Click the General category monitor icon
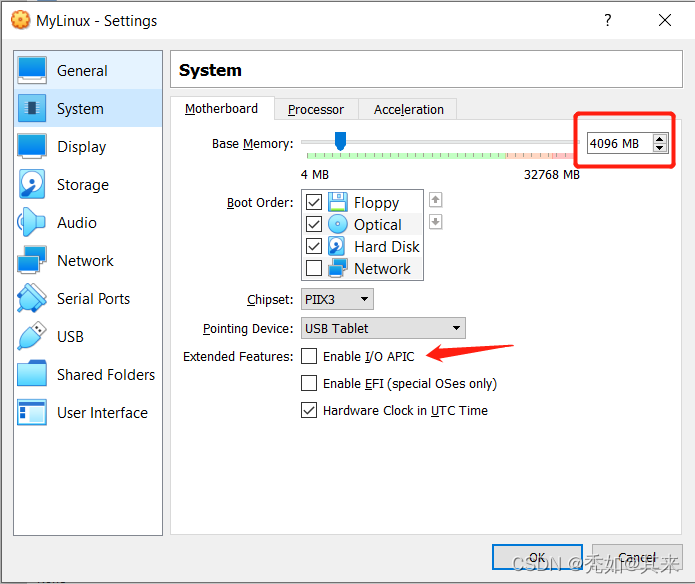Viewport: 695px width, 584px height. click(x=32, y=70)
